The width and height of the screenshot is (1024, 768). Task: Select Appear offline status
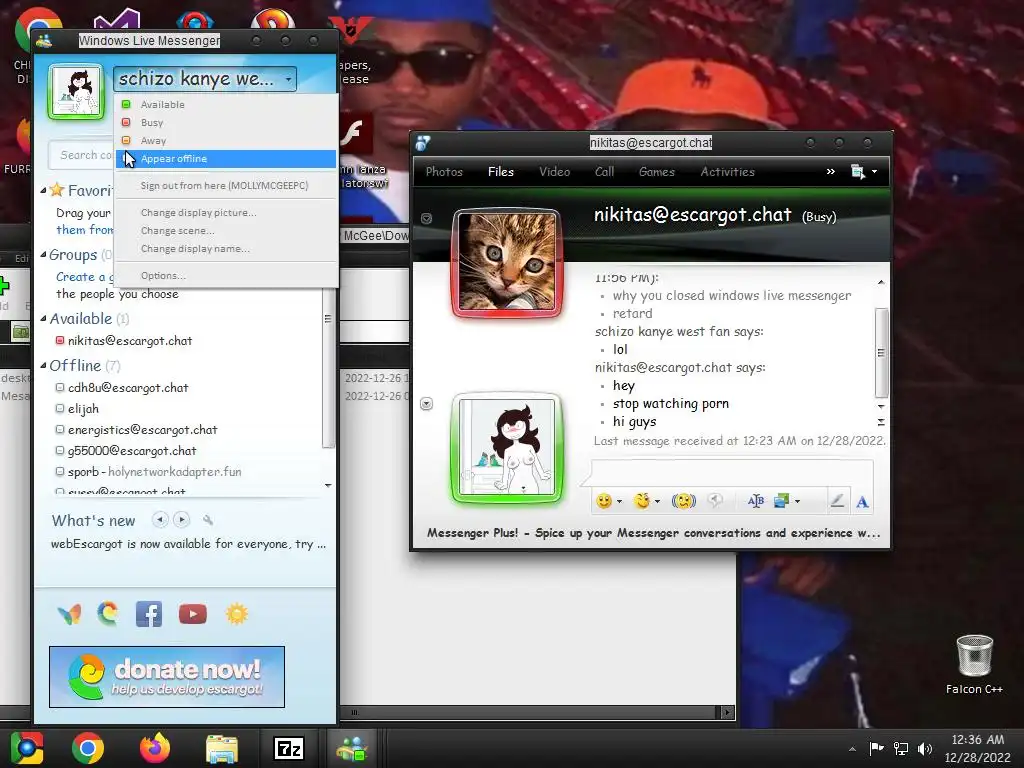point(226,159)
